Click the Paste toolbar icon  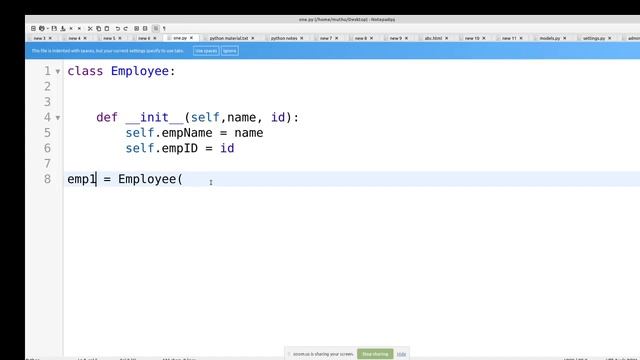click(107, 29)
